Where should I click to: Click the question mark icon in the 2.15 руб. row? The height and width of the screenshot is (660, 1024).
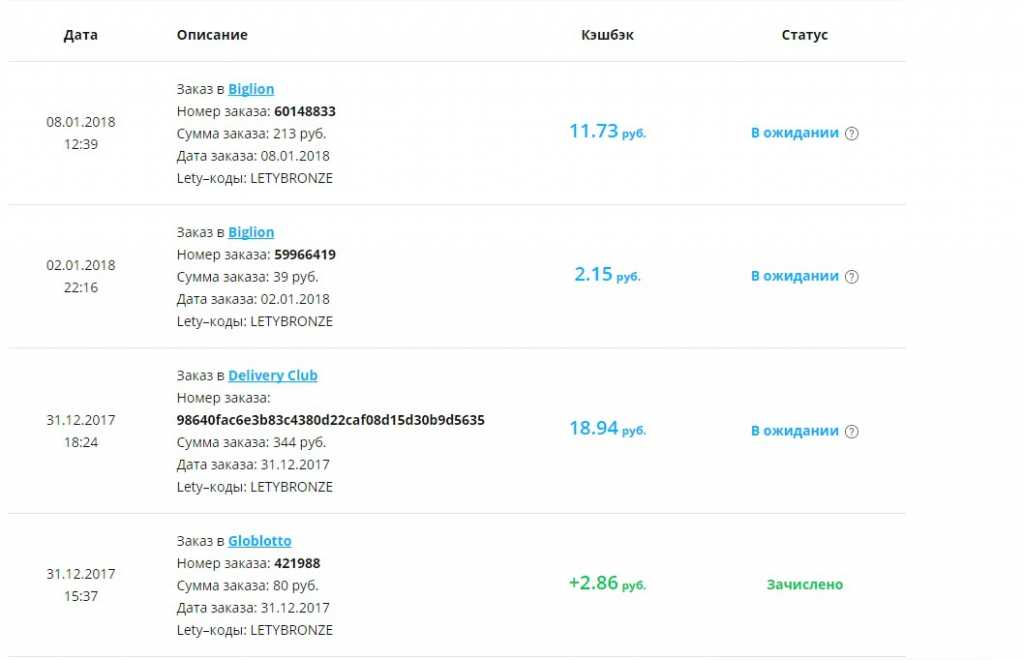(x=852, y=276)
